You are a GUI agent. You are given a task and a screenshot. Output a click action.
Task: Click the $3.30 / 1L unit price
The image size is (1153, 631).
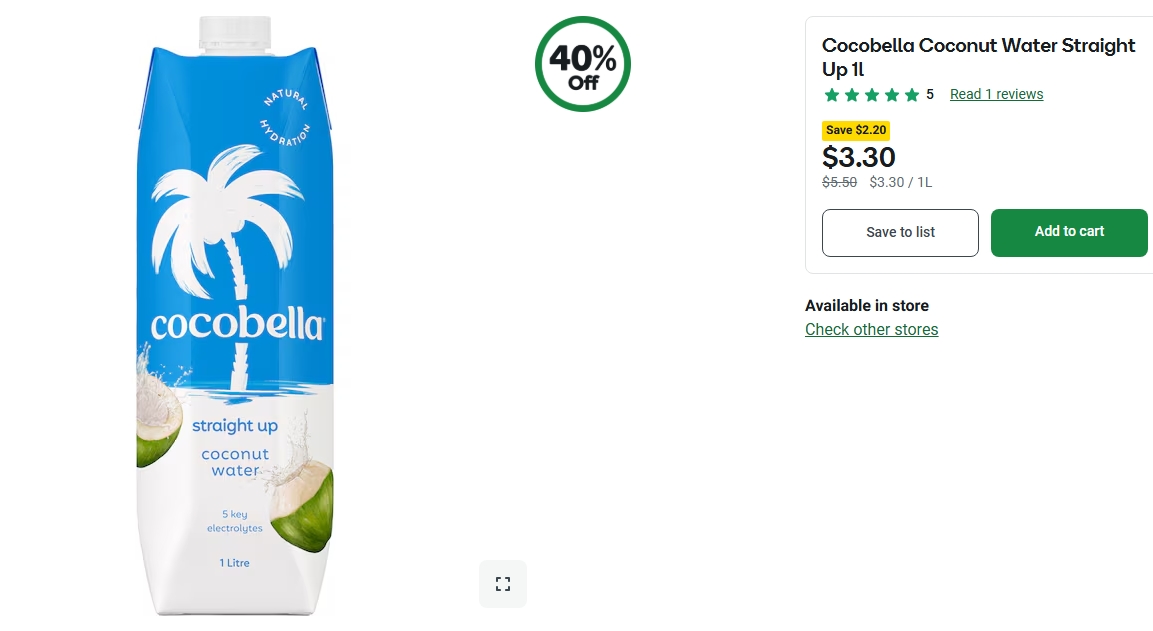pyautogui.click(x=900, y=182)
